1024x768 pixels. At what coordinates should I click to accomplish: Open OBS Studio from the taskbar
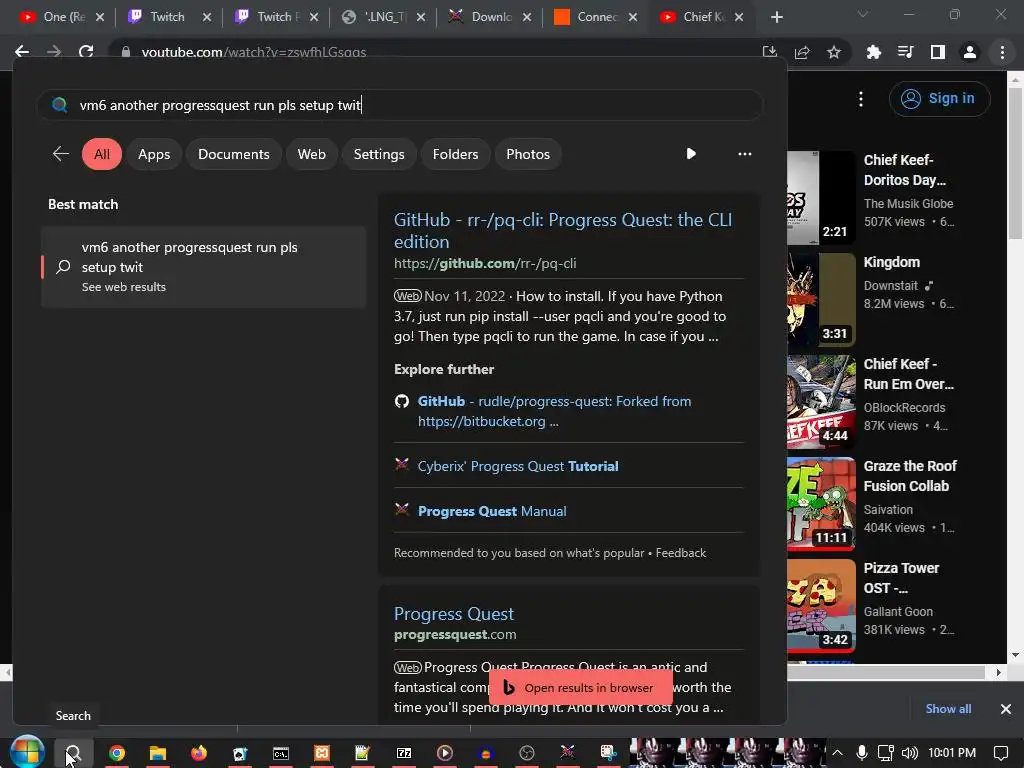point(526,753)
